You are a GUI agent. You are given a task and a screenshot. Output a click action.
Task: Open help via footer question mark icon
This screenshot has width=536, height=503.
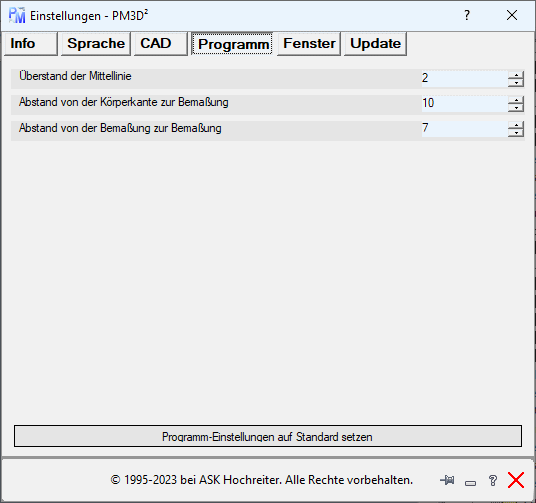pyautogui.click(x=493, y=480)
